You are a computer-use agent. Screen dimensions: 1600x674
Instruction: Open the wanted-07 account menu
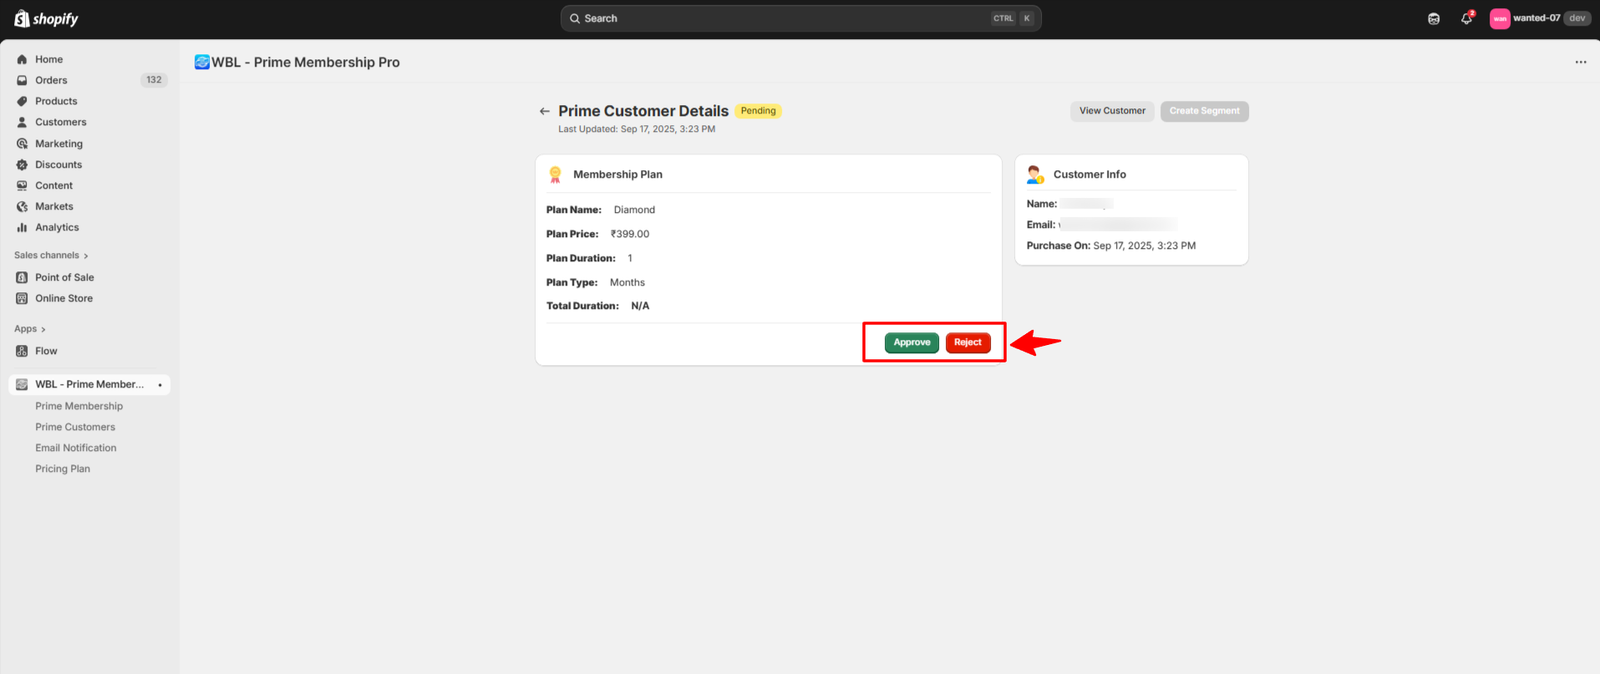(x=1540, y=19)
